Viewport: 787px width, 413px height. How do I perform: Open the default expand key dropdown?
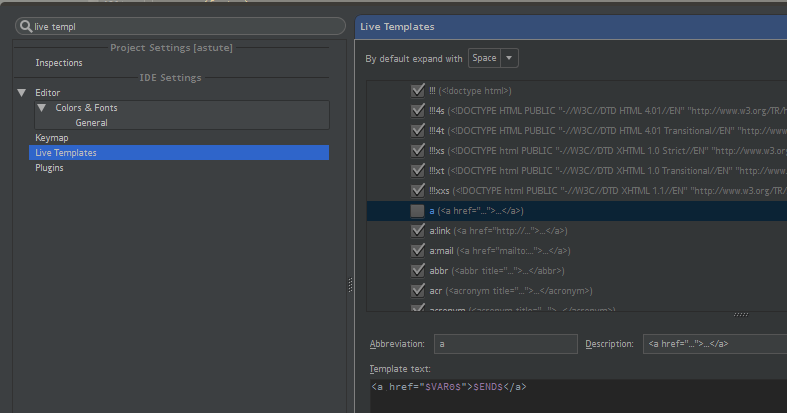(x=510, y=59)
